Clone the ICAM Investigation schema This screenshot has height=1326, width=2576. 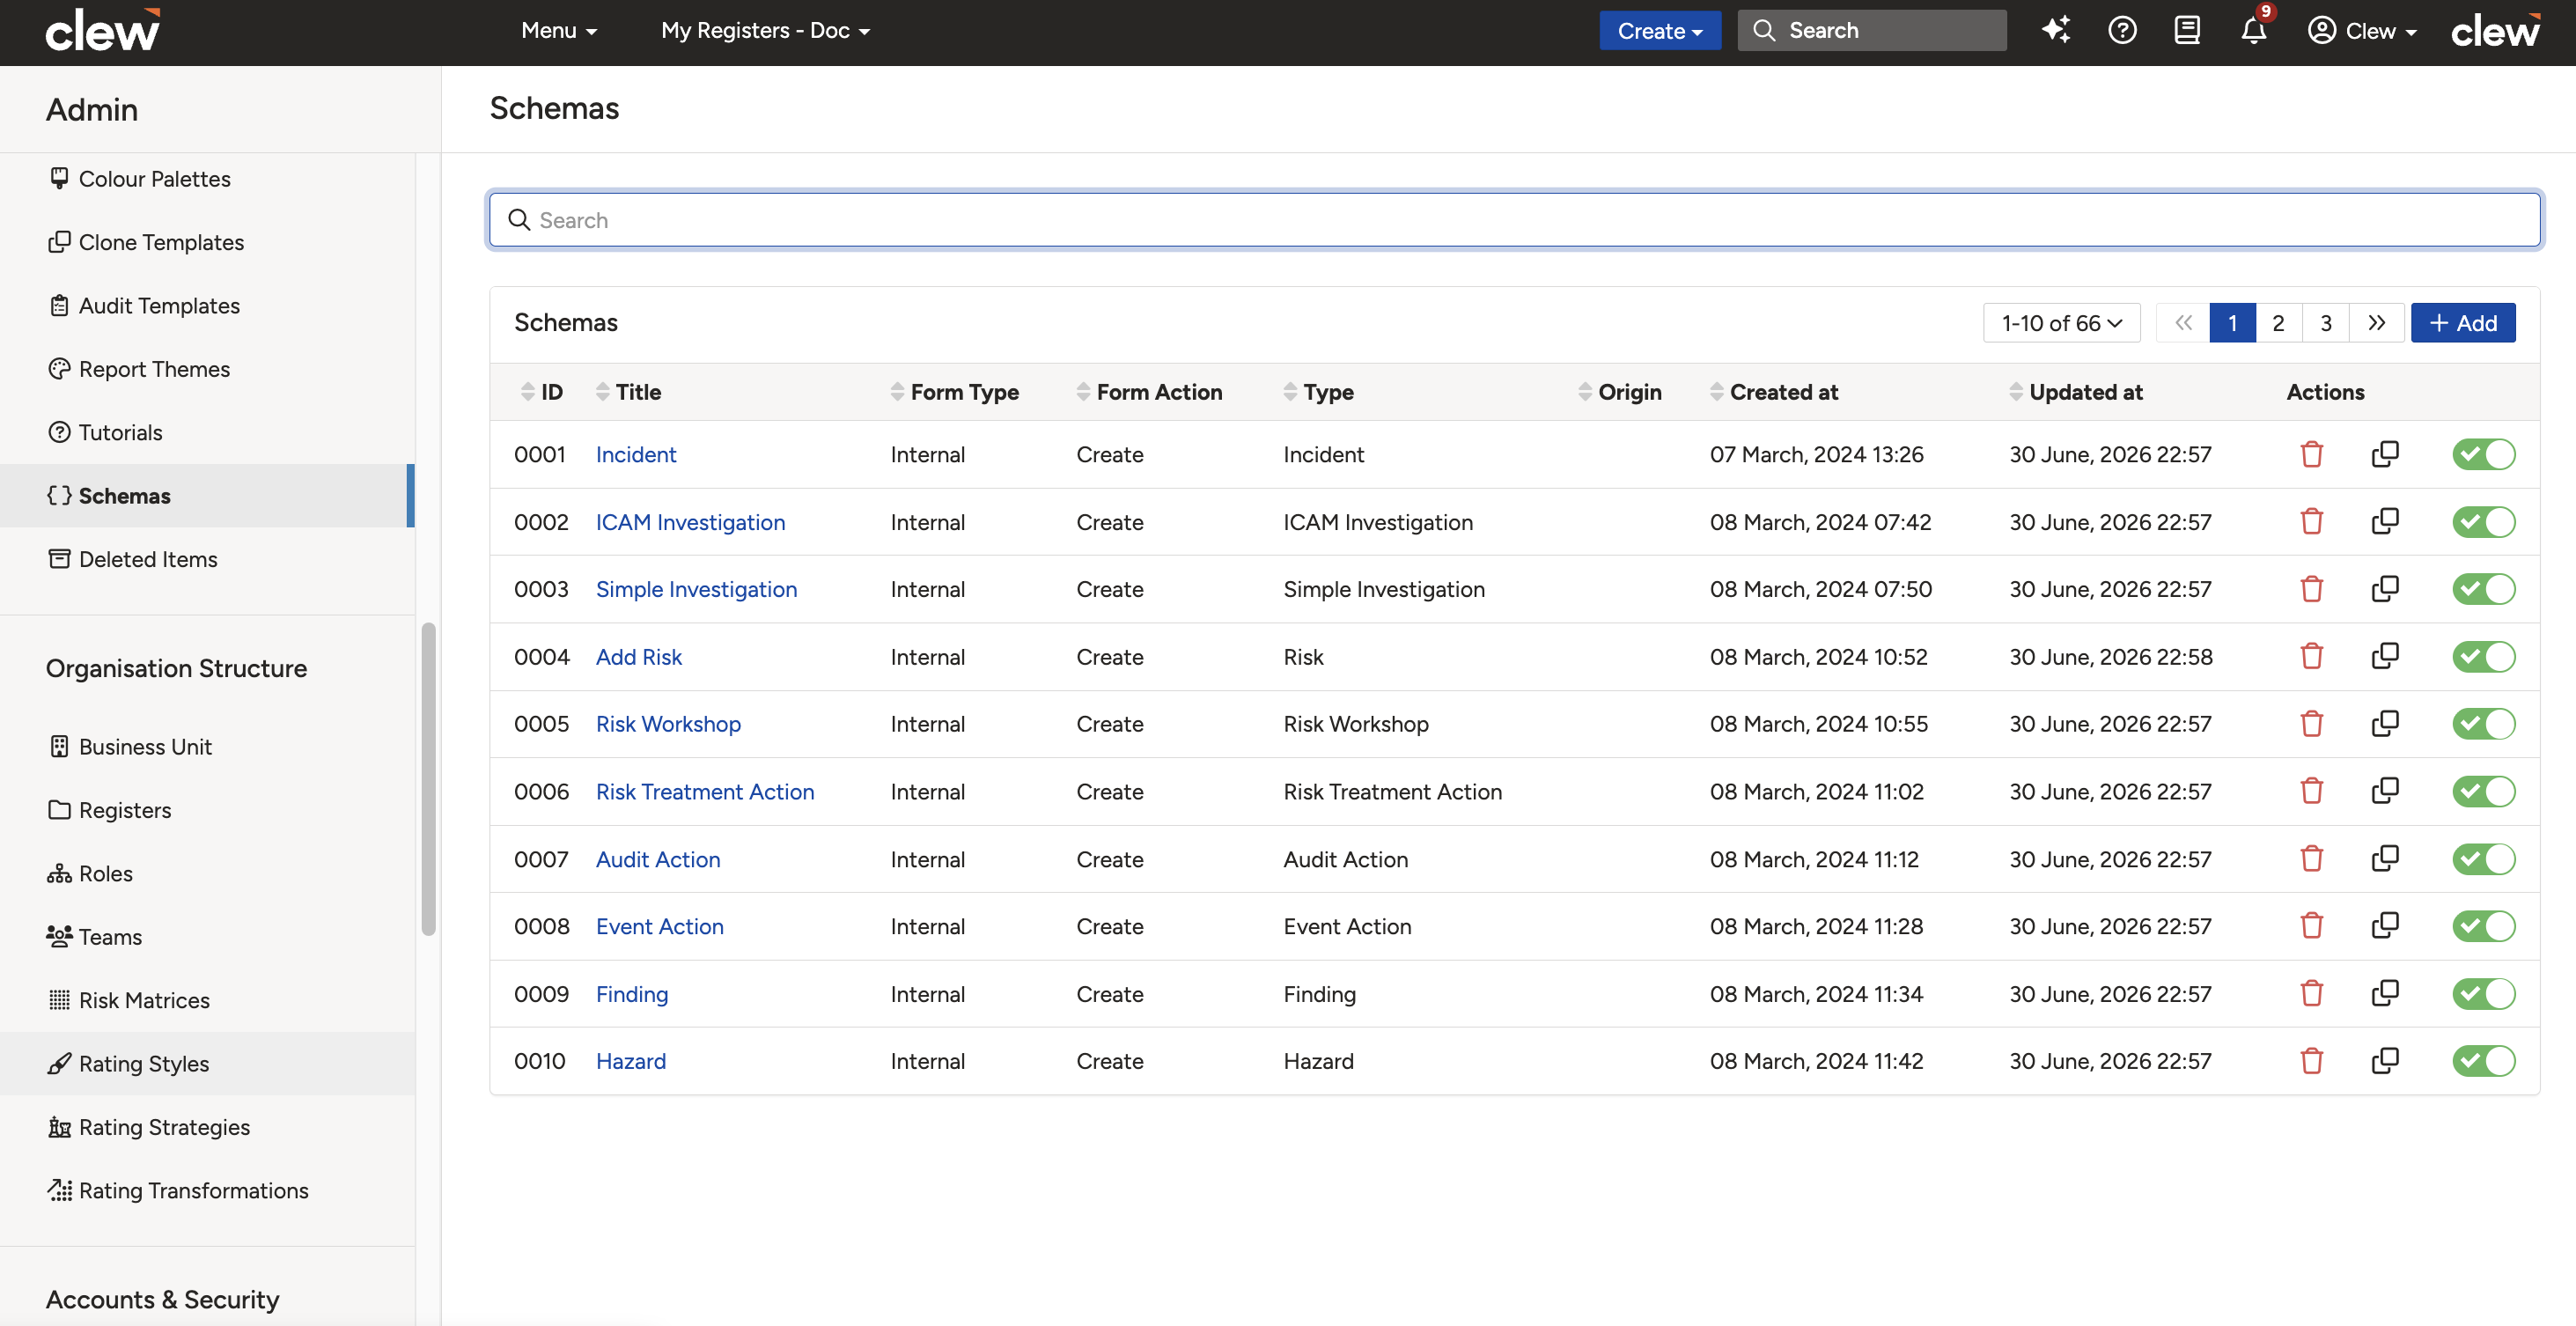[x=2384, y=522]
